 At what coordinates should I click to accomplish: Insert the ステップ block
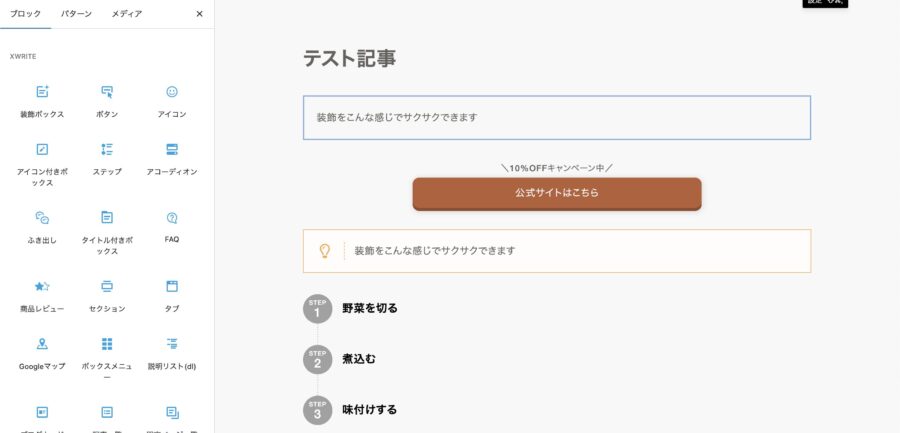[107, 158]
